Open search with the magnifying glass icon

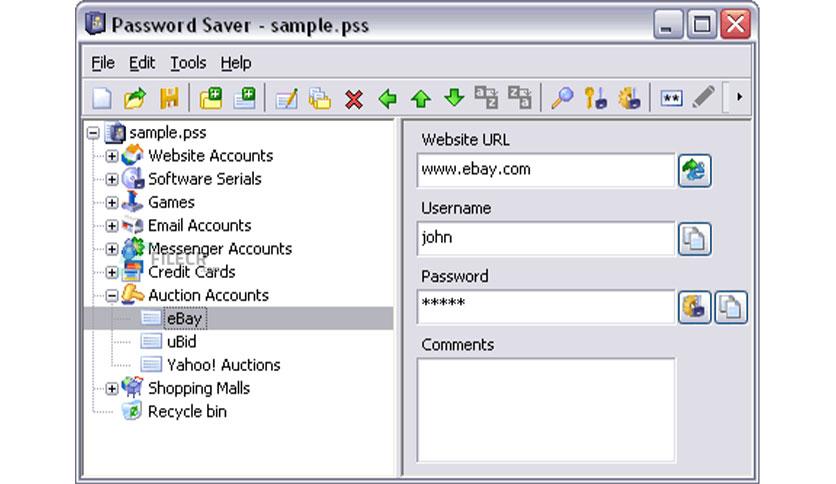(x=562, y=98)
